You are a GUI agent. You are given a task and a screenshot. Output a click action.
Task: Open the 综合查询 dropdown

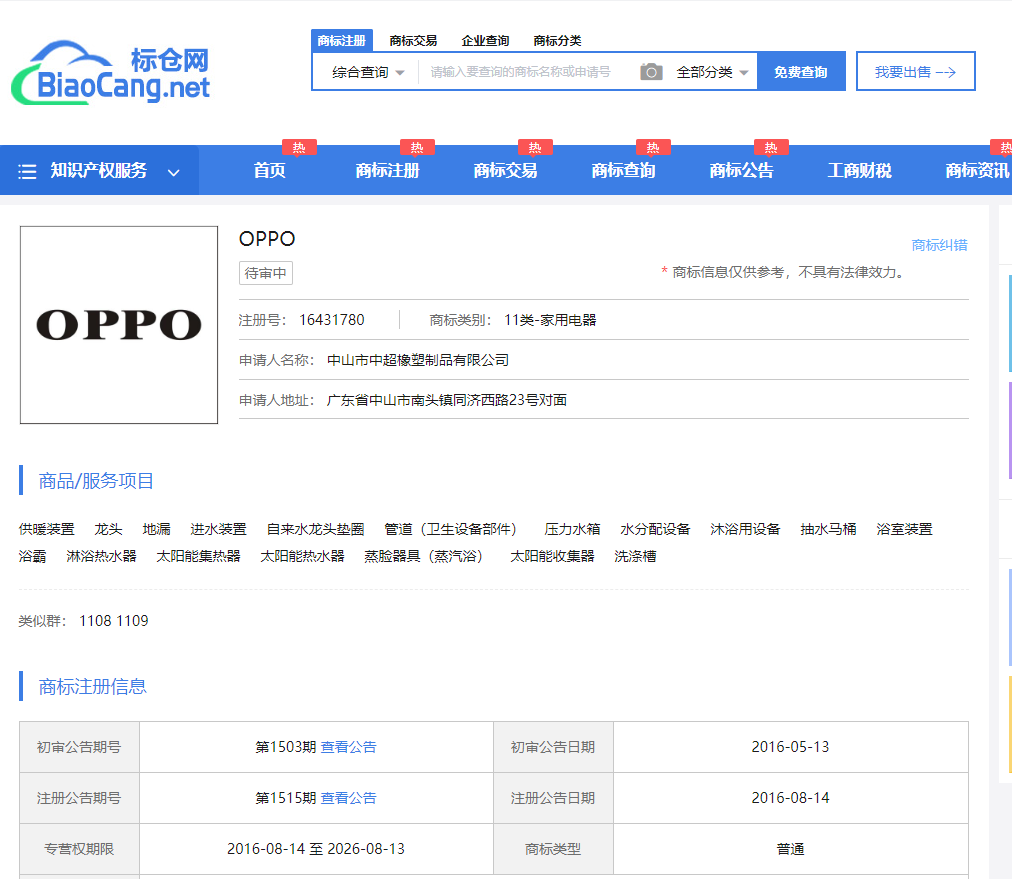point(368,72)
